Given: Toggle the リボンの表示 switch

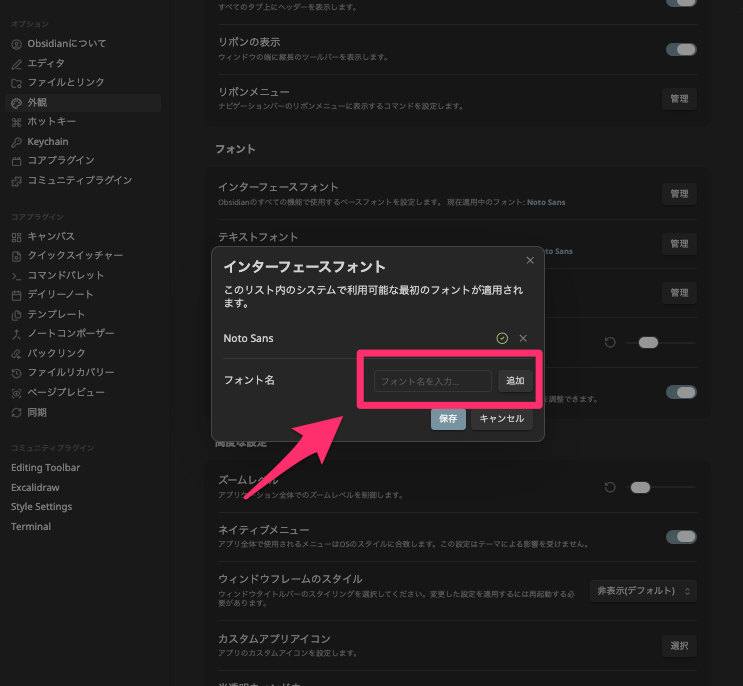Looking at the screenshot, I should pyautogui.click(x=681, y=49).
